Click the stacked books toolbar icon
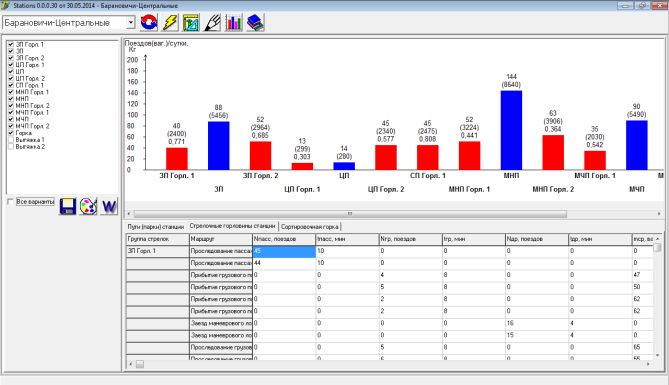 [255, 23]
